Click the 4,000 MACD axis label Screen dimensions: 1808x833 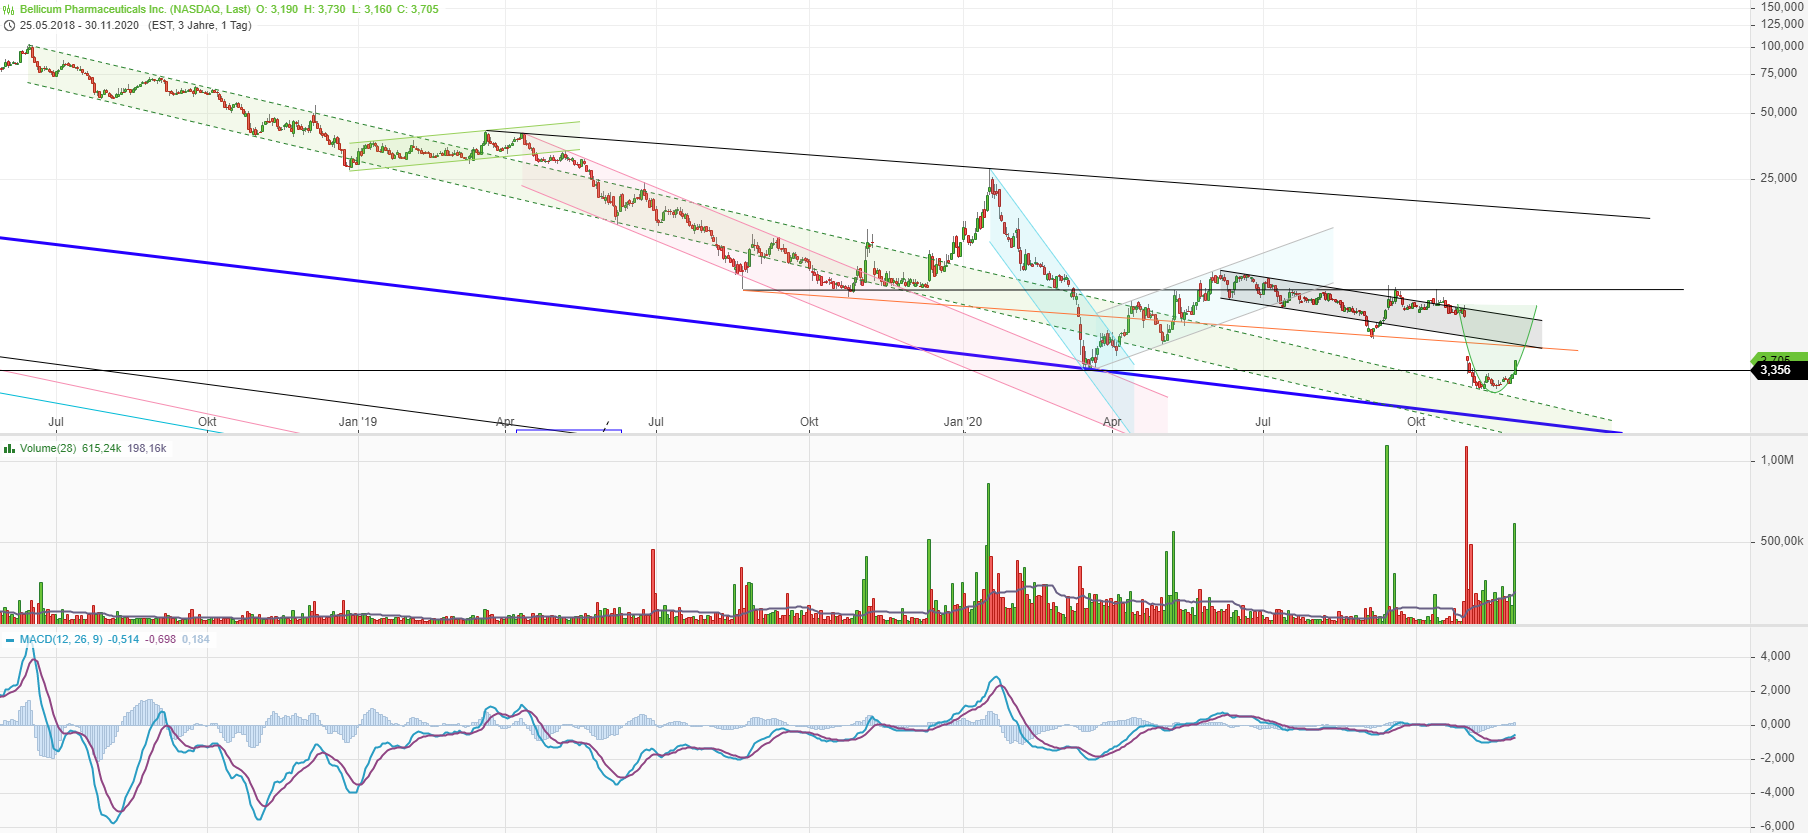click(x=1775, y=656)
